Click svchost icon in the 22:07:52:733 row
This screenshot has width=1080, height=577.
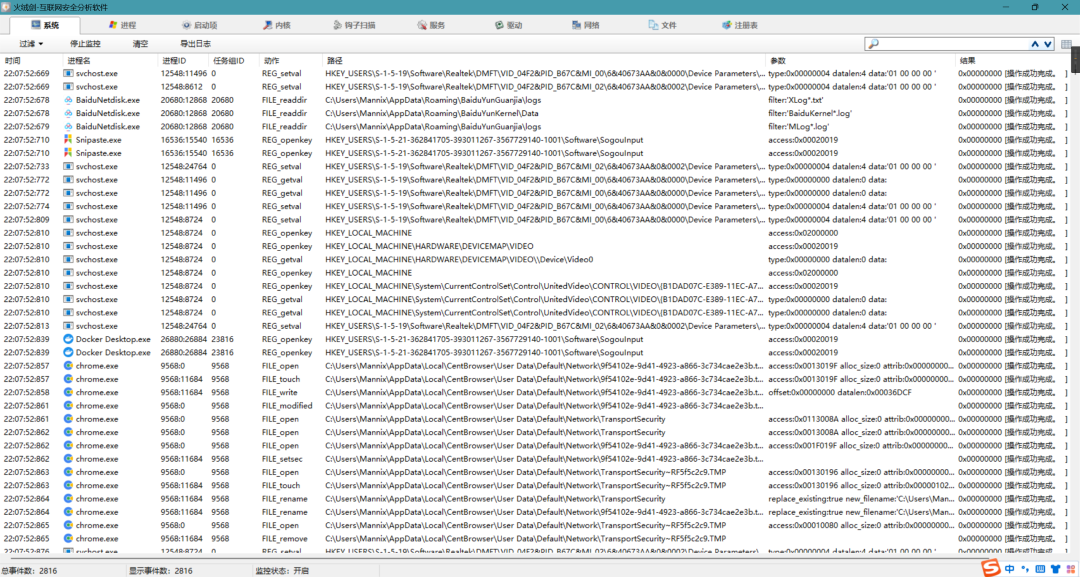(x=69, y=166)
